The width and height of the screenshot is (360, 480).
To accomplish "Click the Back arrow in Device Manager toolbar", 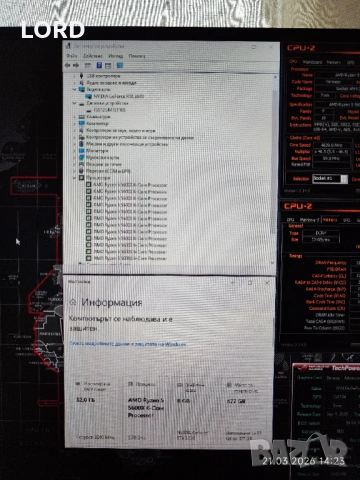I will 68,65.
